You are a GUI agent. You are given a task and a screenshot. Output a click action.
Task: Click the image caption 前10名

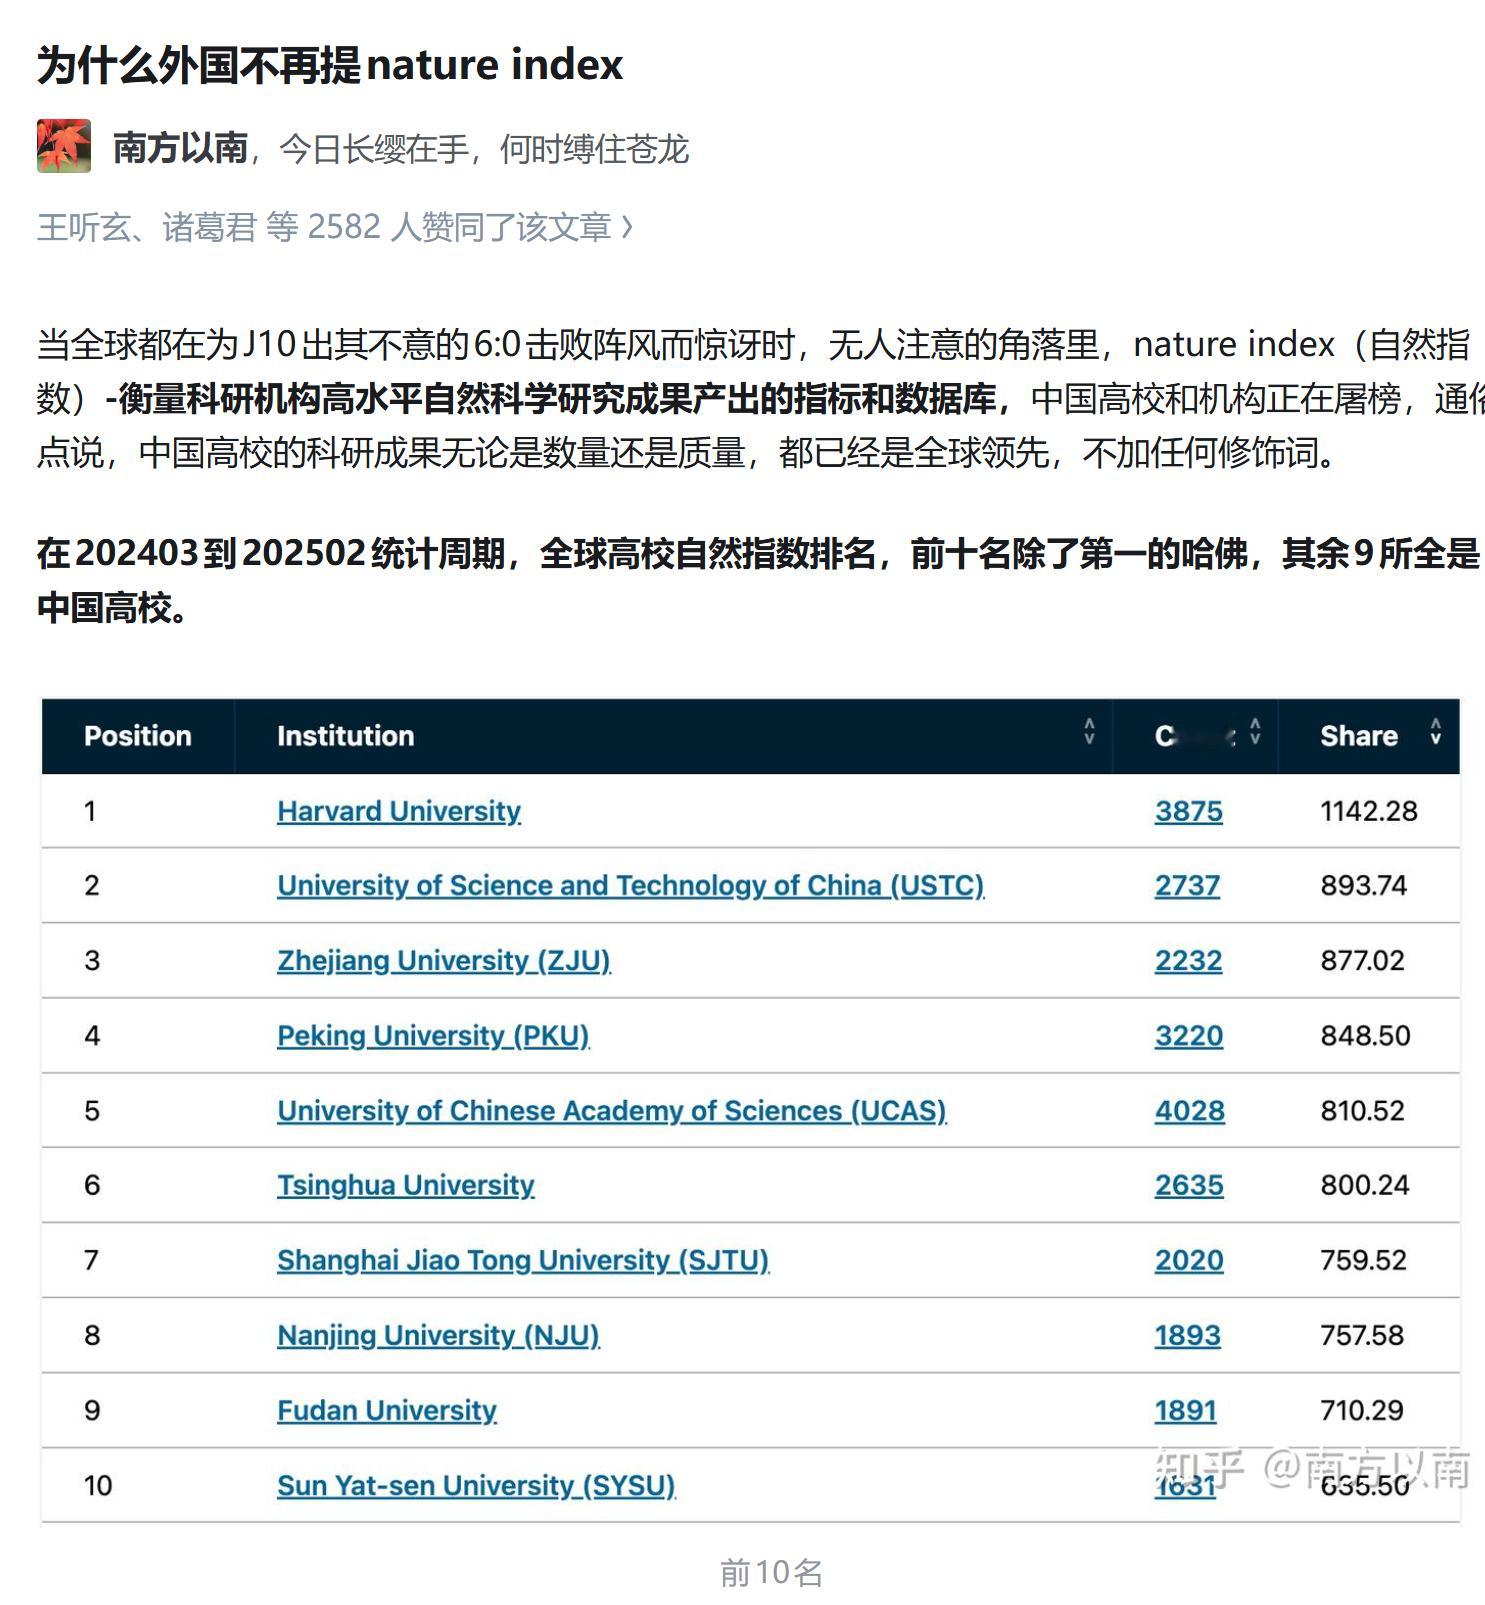tap(771, 1572)
